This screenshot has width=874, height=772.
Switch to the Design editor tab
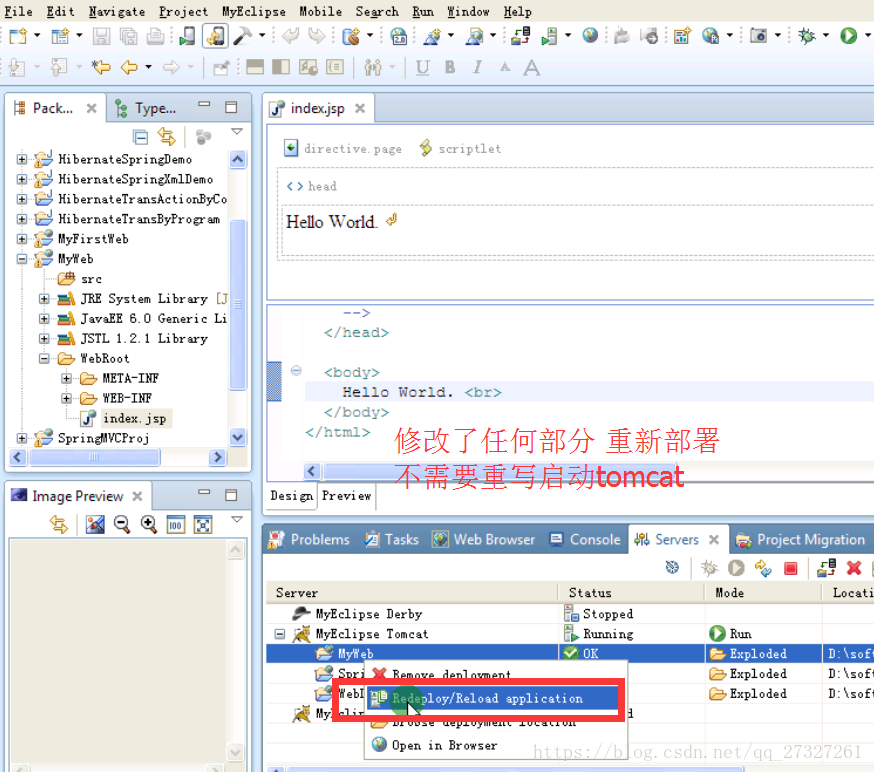tap(291, 496)
